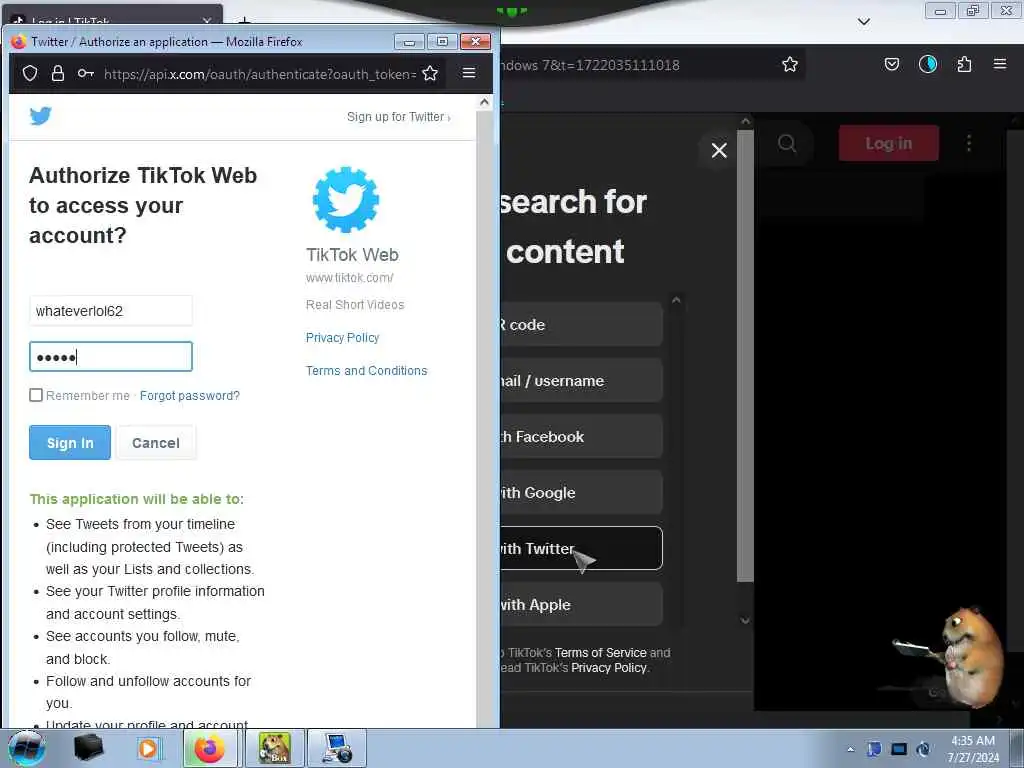Open the list all tabs dropdown arrow
Viewport: 1024px width, 768px height.
pyautogui.click(x=863, y=22)
